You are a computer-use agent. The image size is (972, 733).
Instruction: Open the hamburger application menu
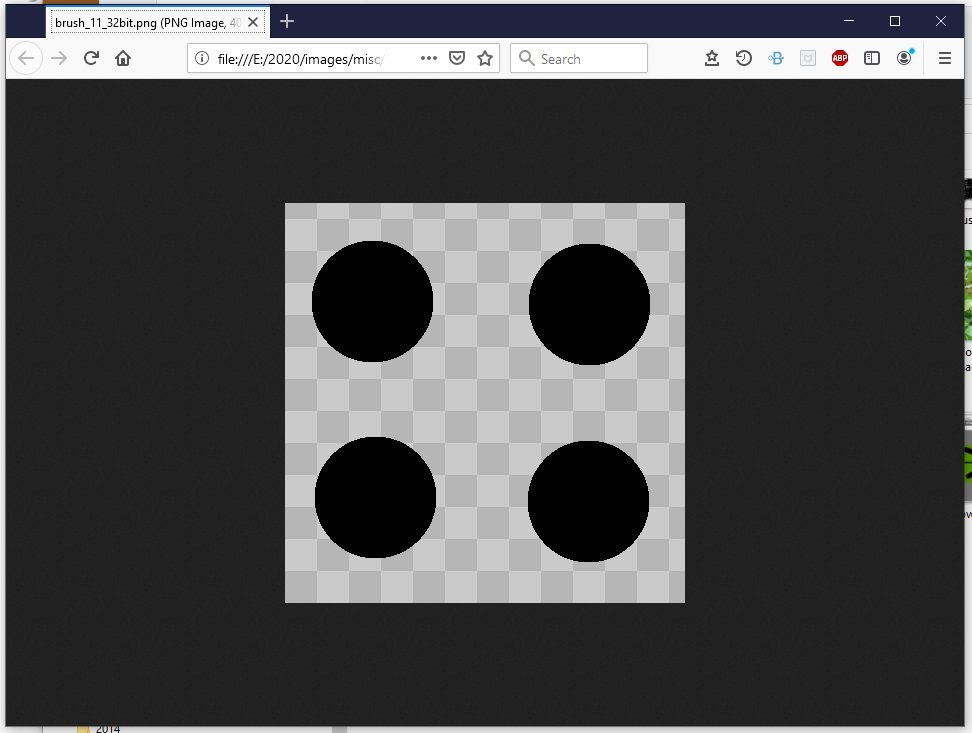coord(944,58)
